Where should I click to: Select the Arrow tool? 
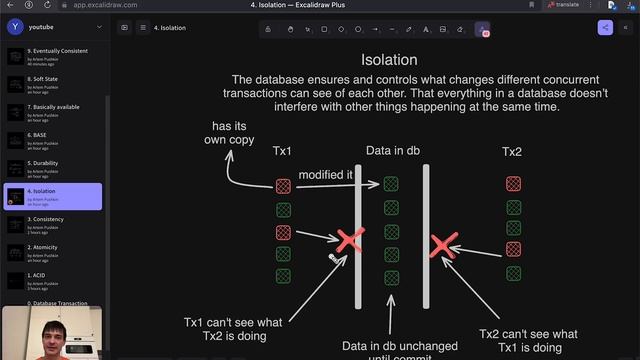[375, 29]
